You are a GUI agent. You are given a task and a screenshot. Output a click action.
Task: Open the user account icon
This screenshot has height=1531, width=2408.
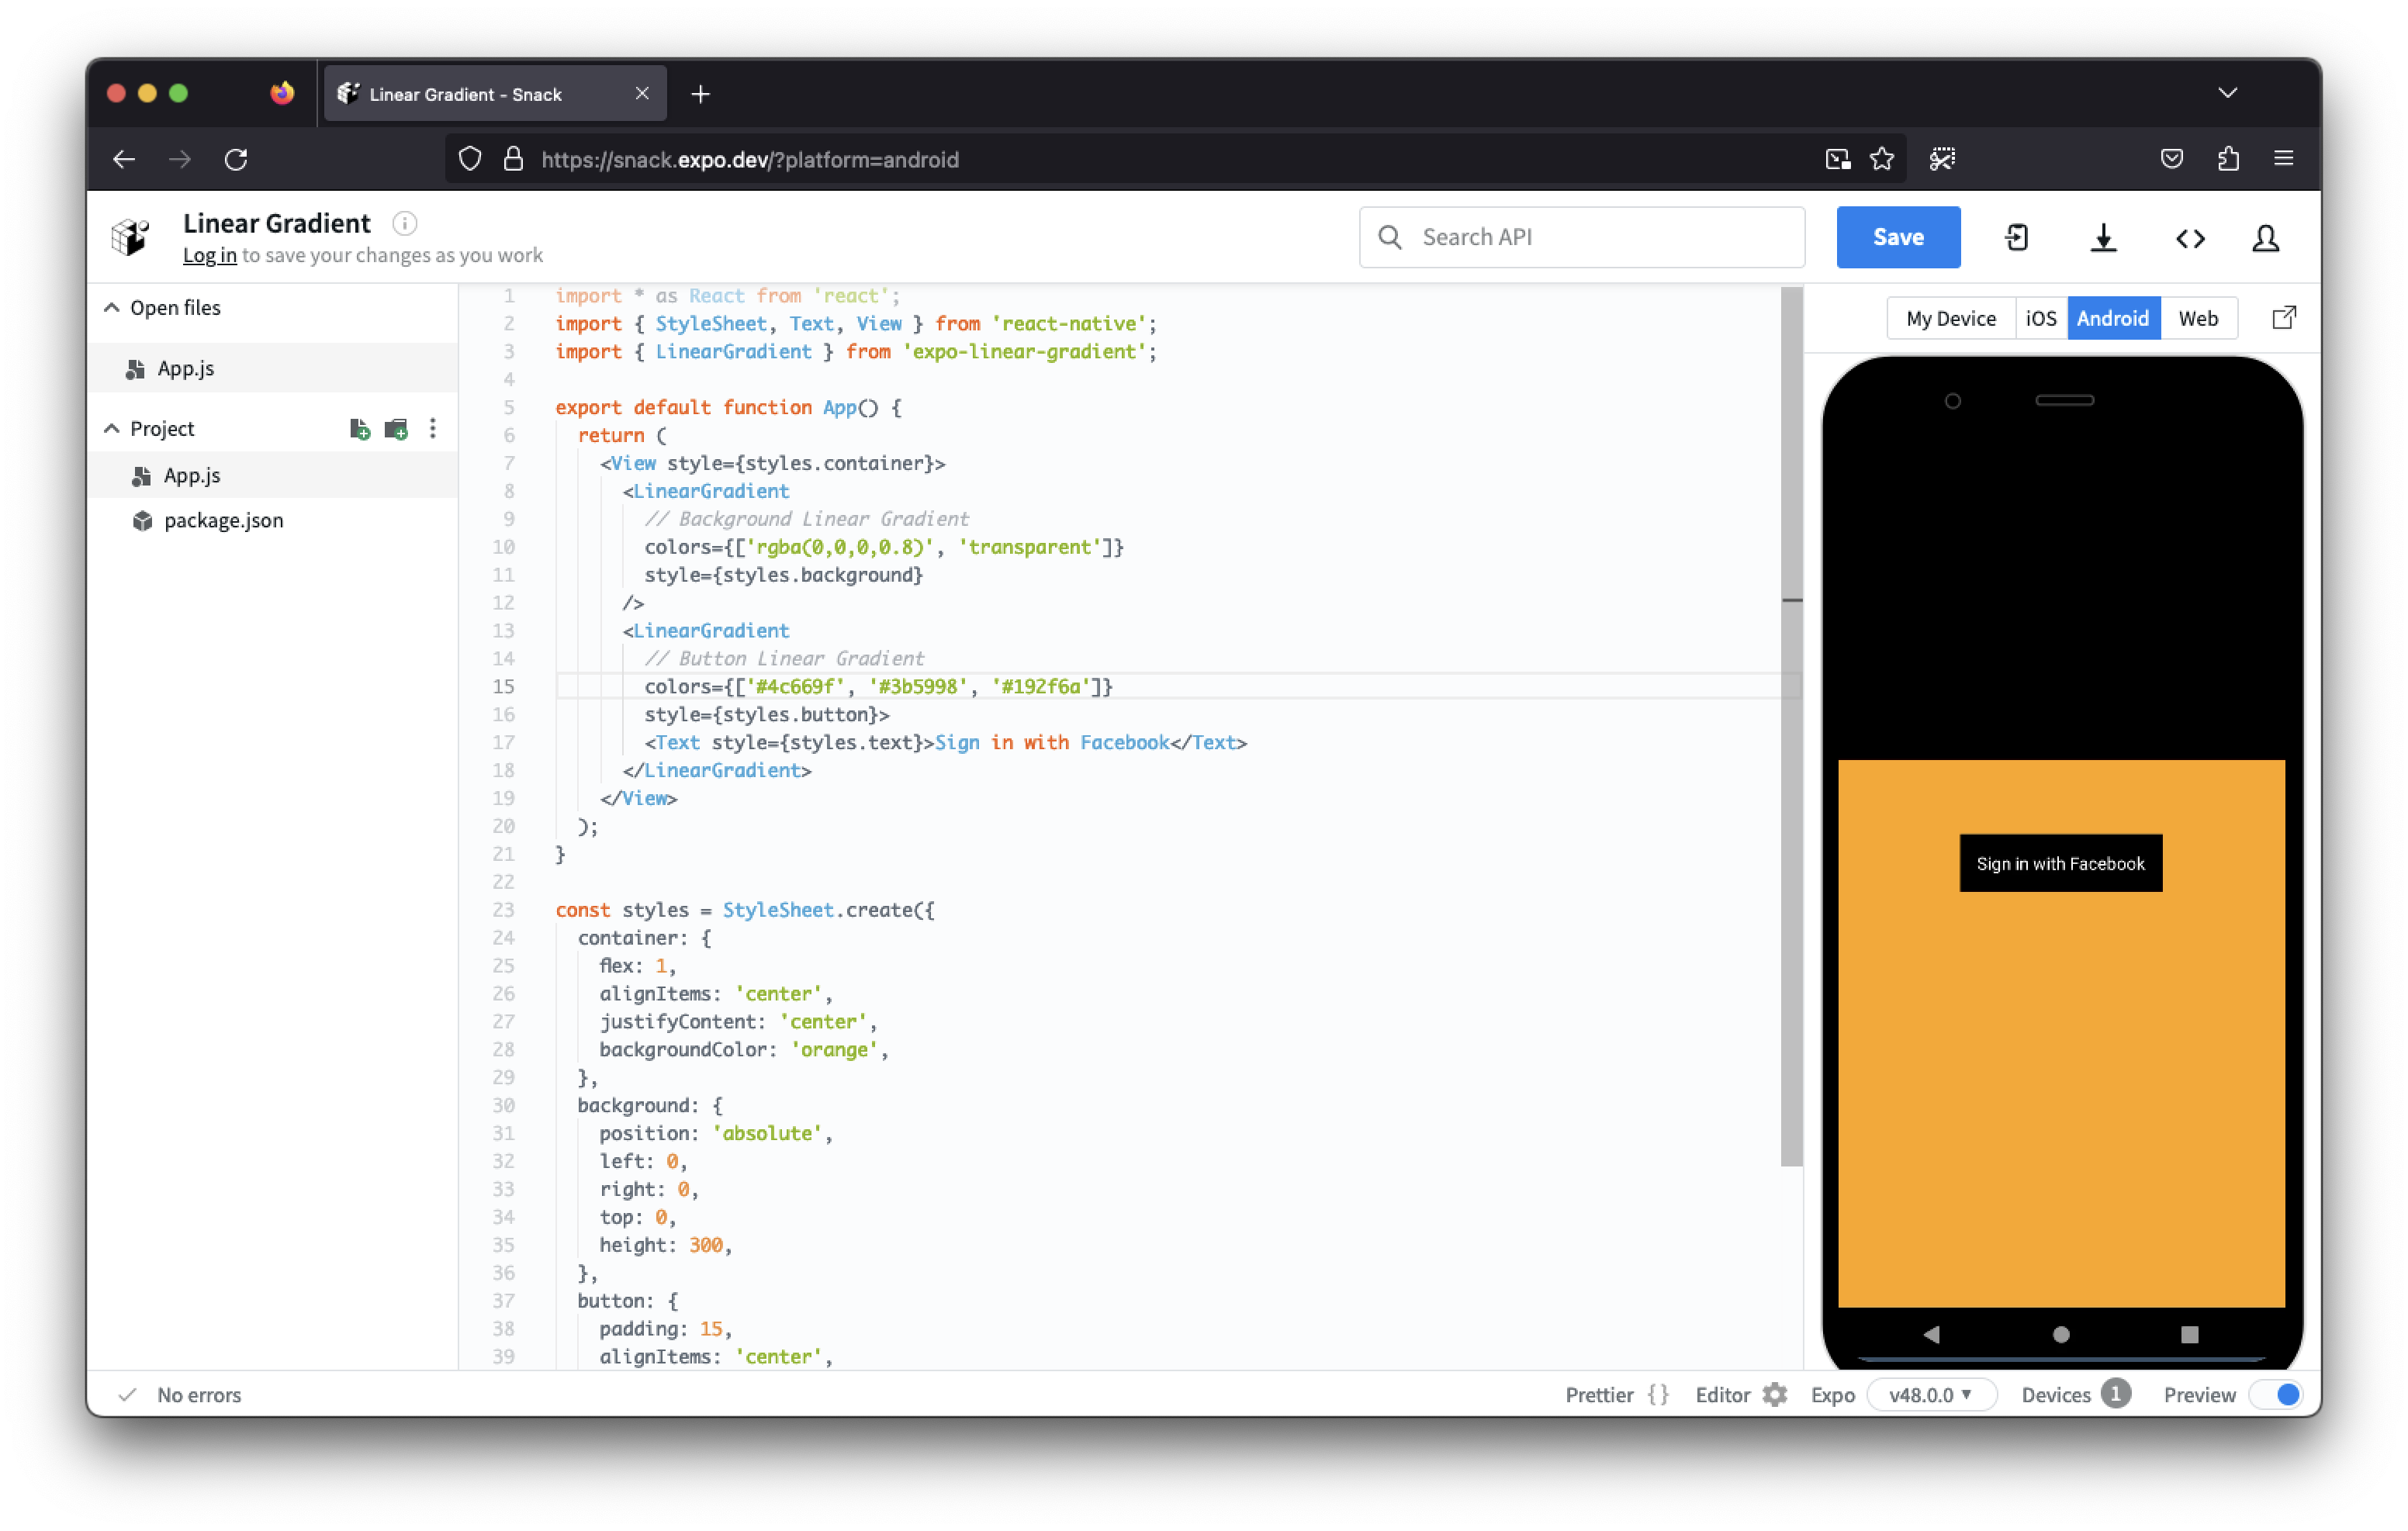[x=2265, y=238]
